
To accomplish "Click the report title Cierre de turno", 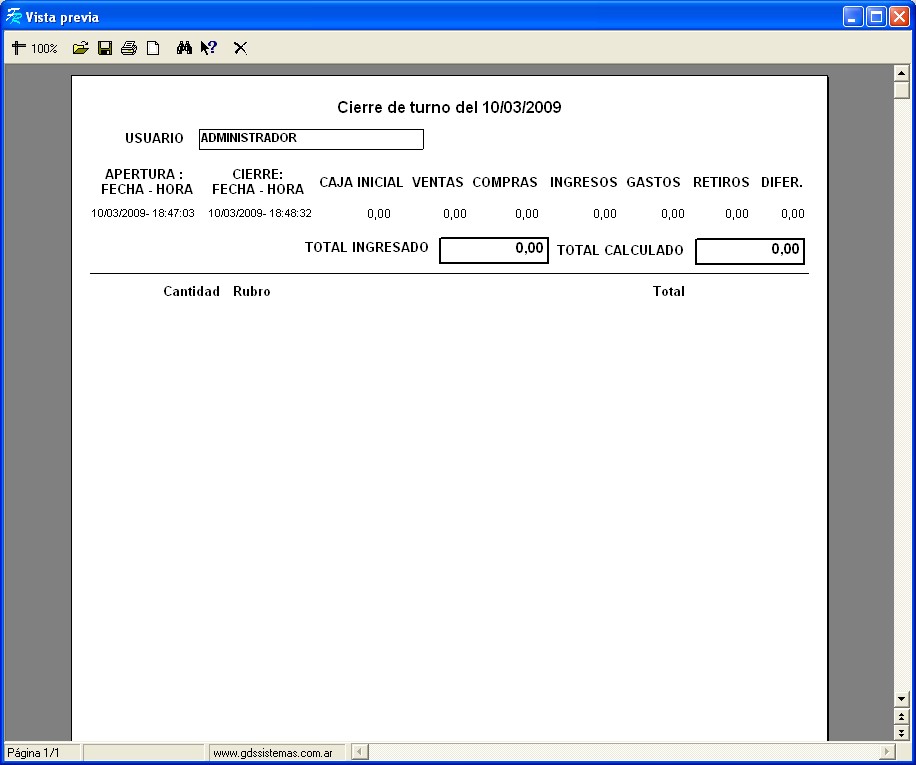I will pyautogui.click(x=449, y=107).
